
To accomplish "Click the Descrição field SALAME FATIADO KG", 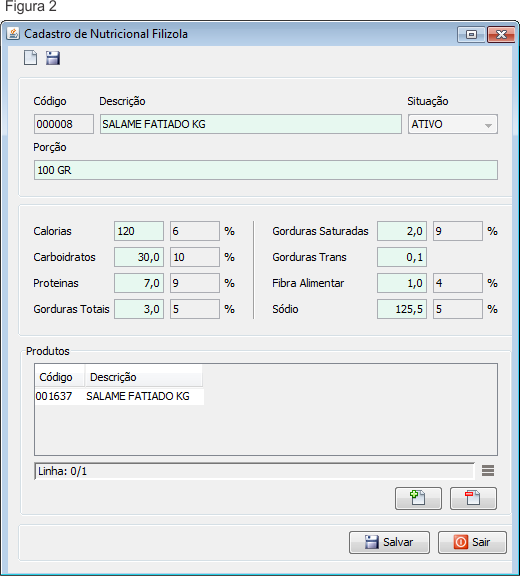I will pos(251,124).
